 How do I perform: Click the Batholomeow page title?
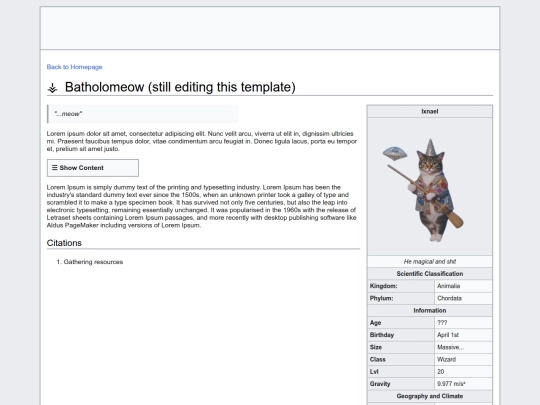(180, 87)
